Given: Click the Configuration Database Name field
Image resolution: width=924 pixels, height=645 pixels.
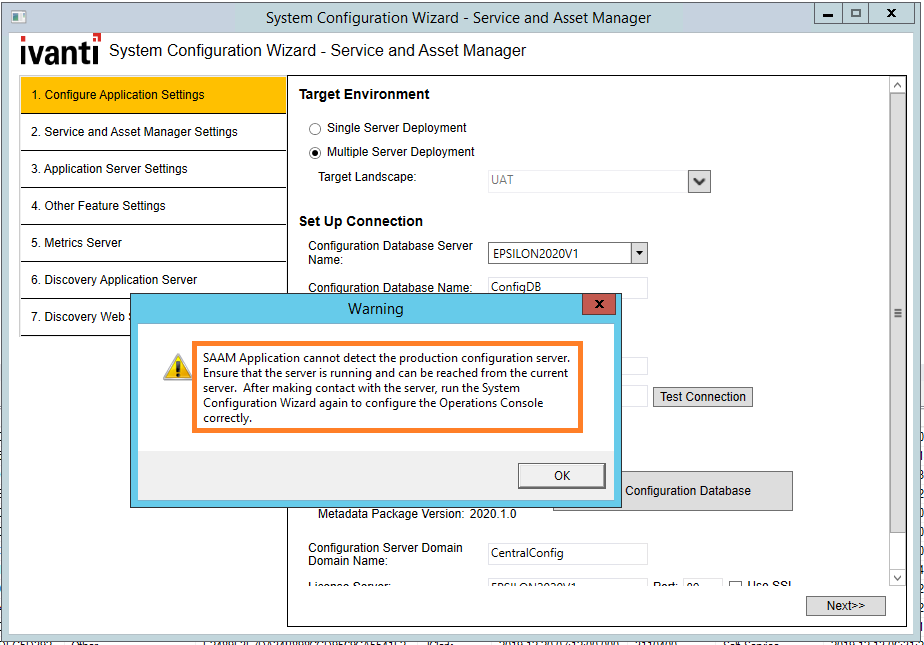Looking at the screenshot, I should pos(567,287).
